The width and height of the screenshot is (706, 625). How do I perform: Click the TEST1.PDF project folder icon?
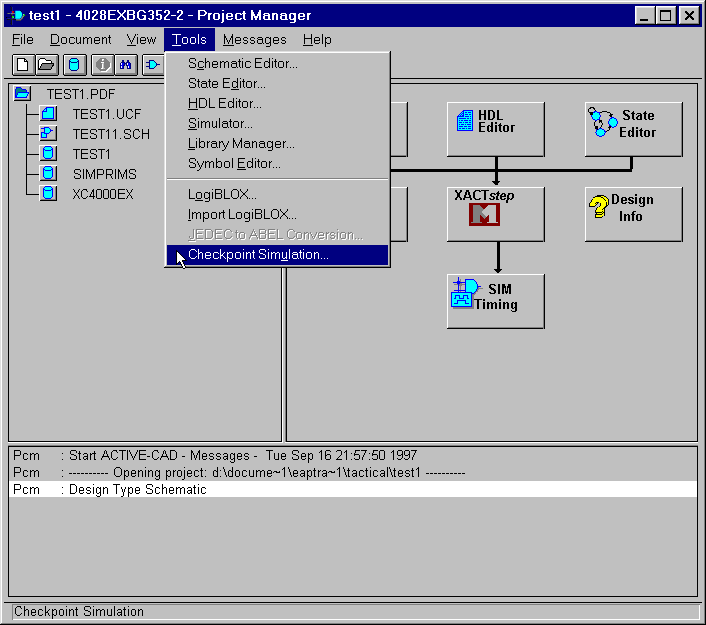point(22,94)
